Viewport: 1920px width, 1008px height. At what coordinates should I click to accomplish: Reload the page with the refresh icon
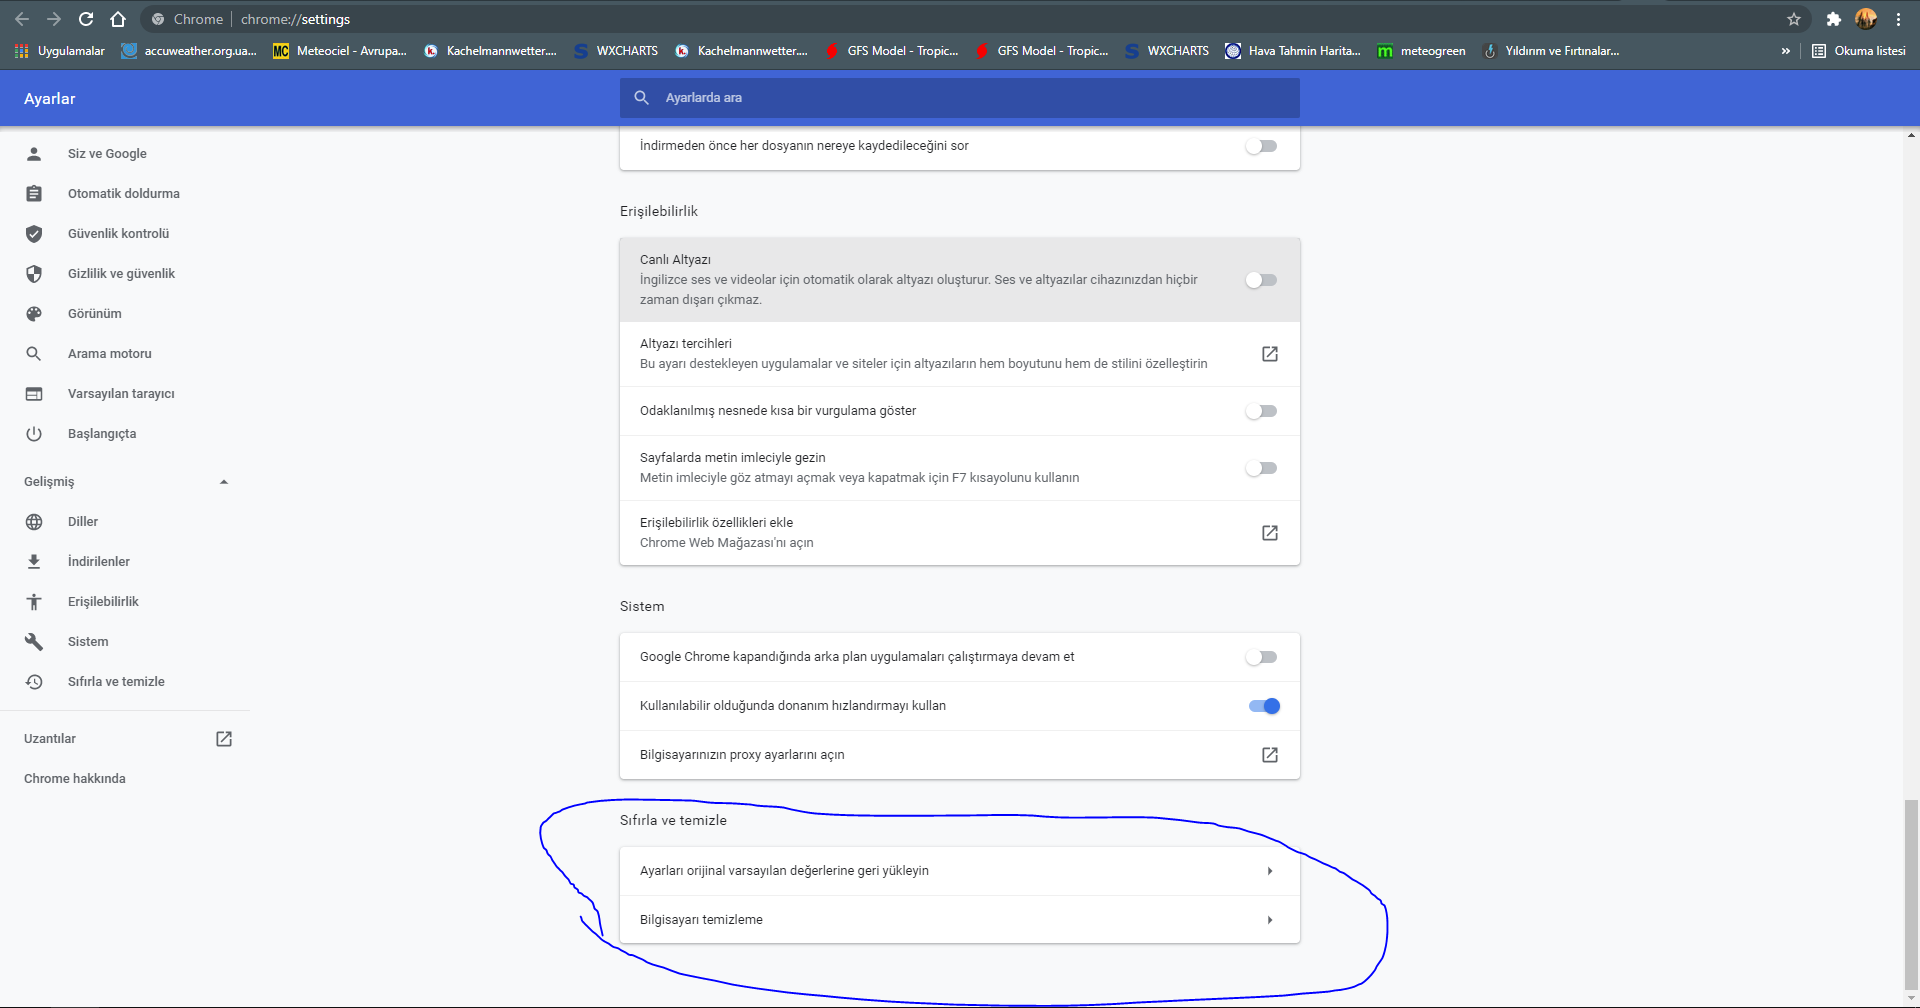point(86,19)
